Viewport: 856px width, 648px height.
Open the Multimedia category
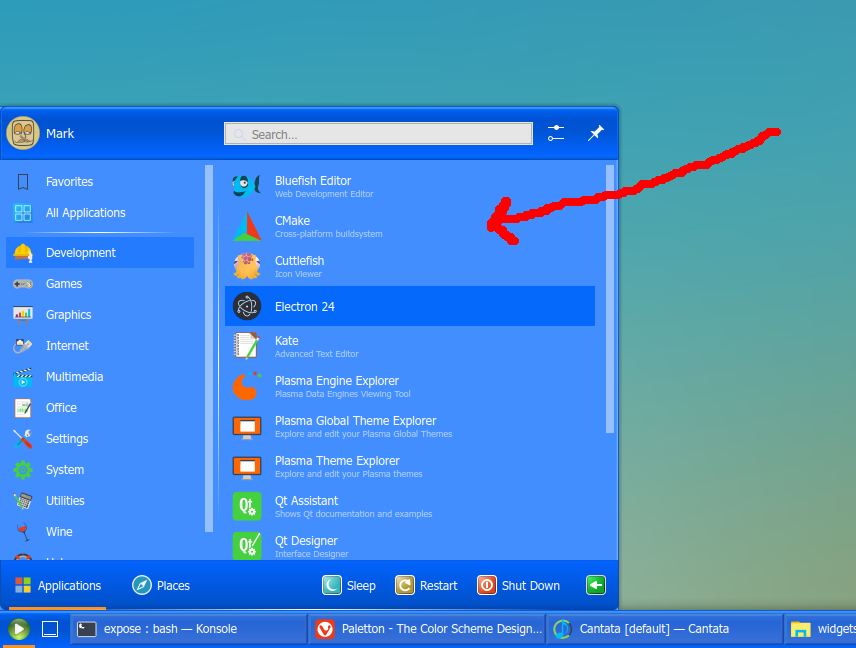pyautogui.click(x=100, y=377)
